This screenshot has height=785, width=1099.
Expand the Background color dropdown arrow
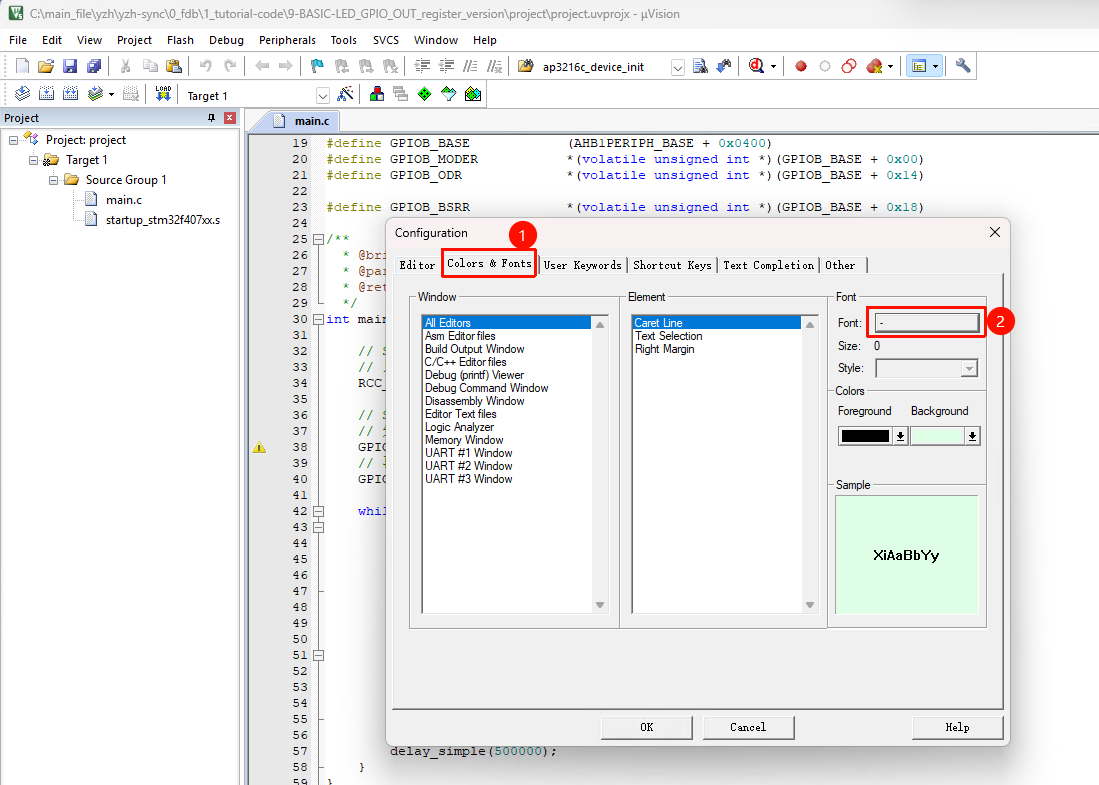click(x=972, y=436)
